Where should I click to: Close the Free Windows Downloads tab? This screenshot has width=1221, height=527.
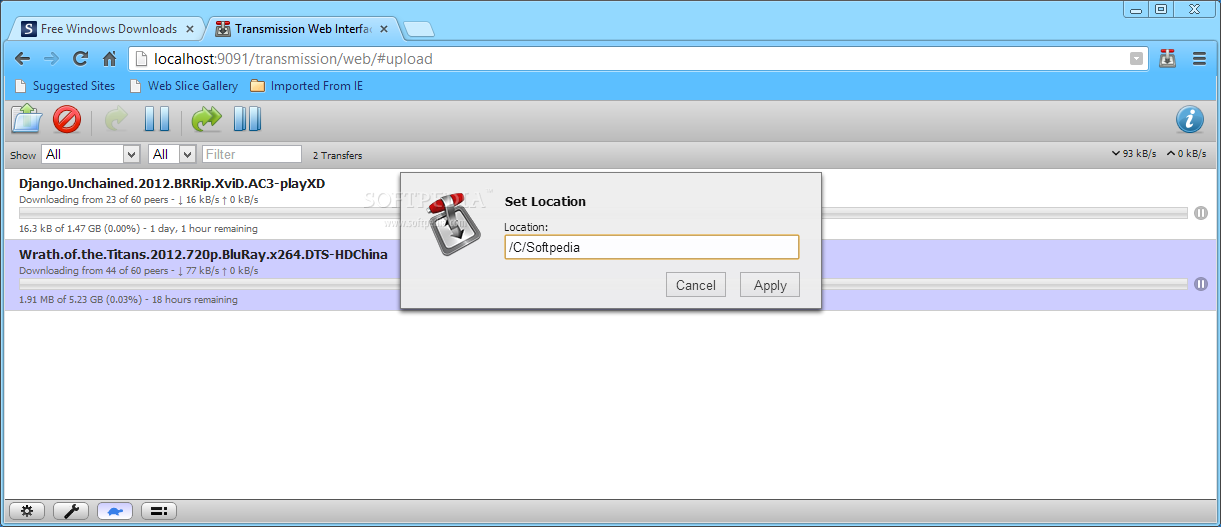point(190,29)
